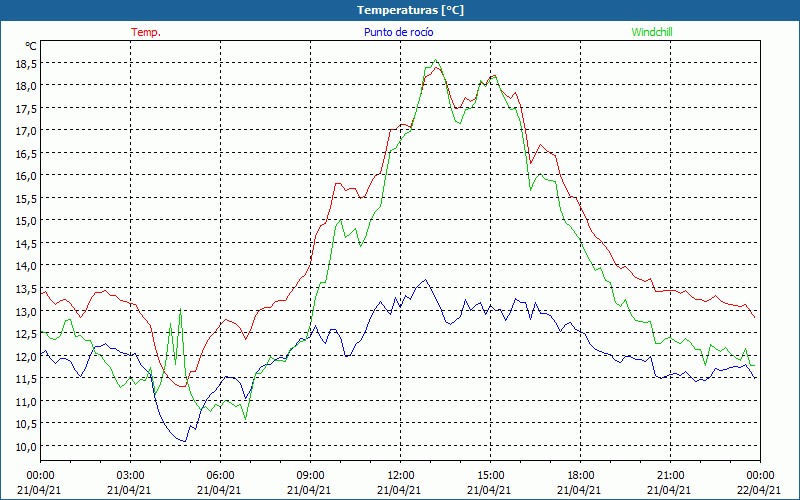Click the 10,0 y-axis value
Image resolution: width=800 pixels, height=500 pixels.
tap(25, 446)
